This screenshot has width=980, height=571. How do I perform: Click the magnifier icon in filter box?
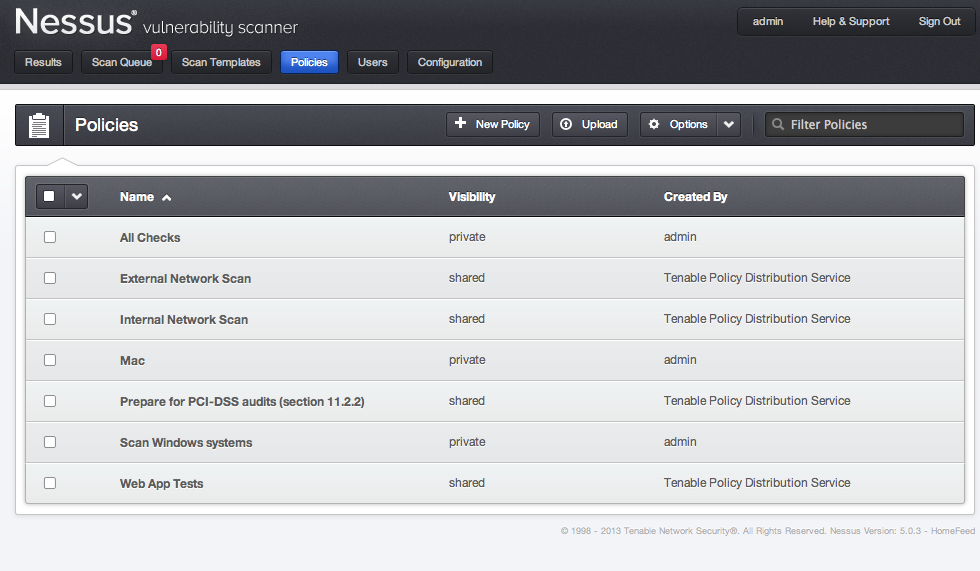(778, 124)
